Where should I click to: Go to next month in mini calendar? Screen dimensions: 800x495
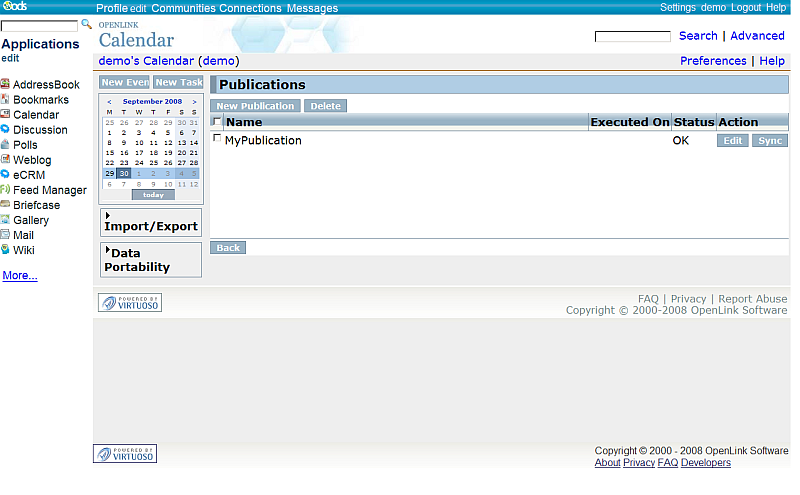tap(194, 102)
